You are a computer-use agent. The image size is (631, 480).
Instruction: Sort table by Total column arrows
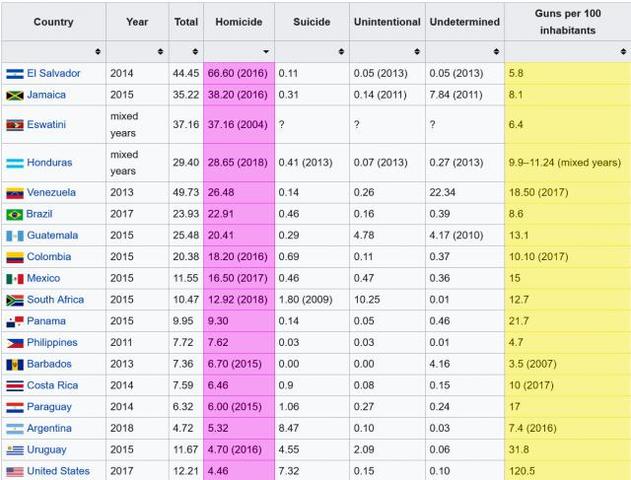pos(195,51)
